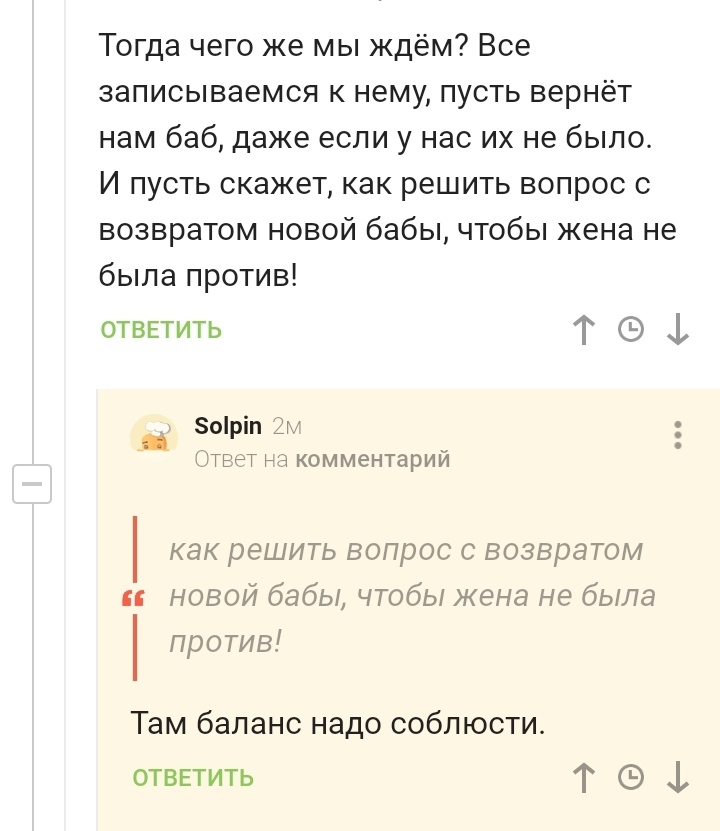Follow the bold "комментарий" link
720x831 pixels.
click(x=374, y=459)
